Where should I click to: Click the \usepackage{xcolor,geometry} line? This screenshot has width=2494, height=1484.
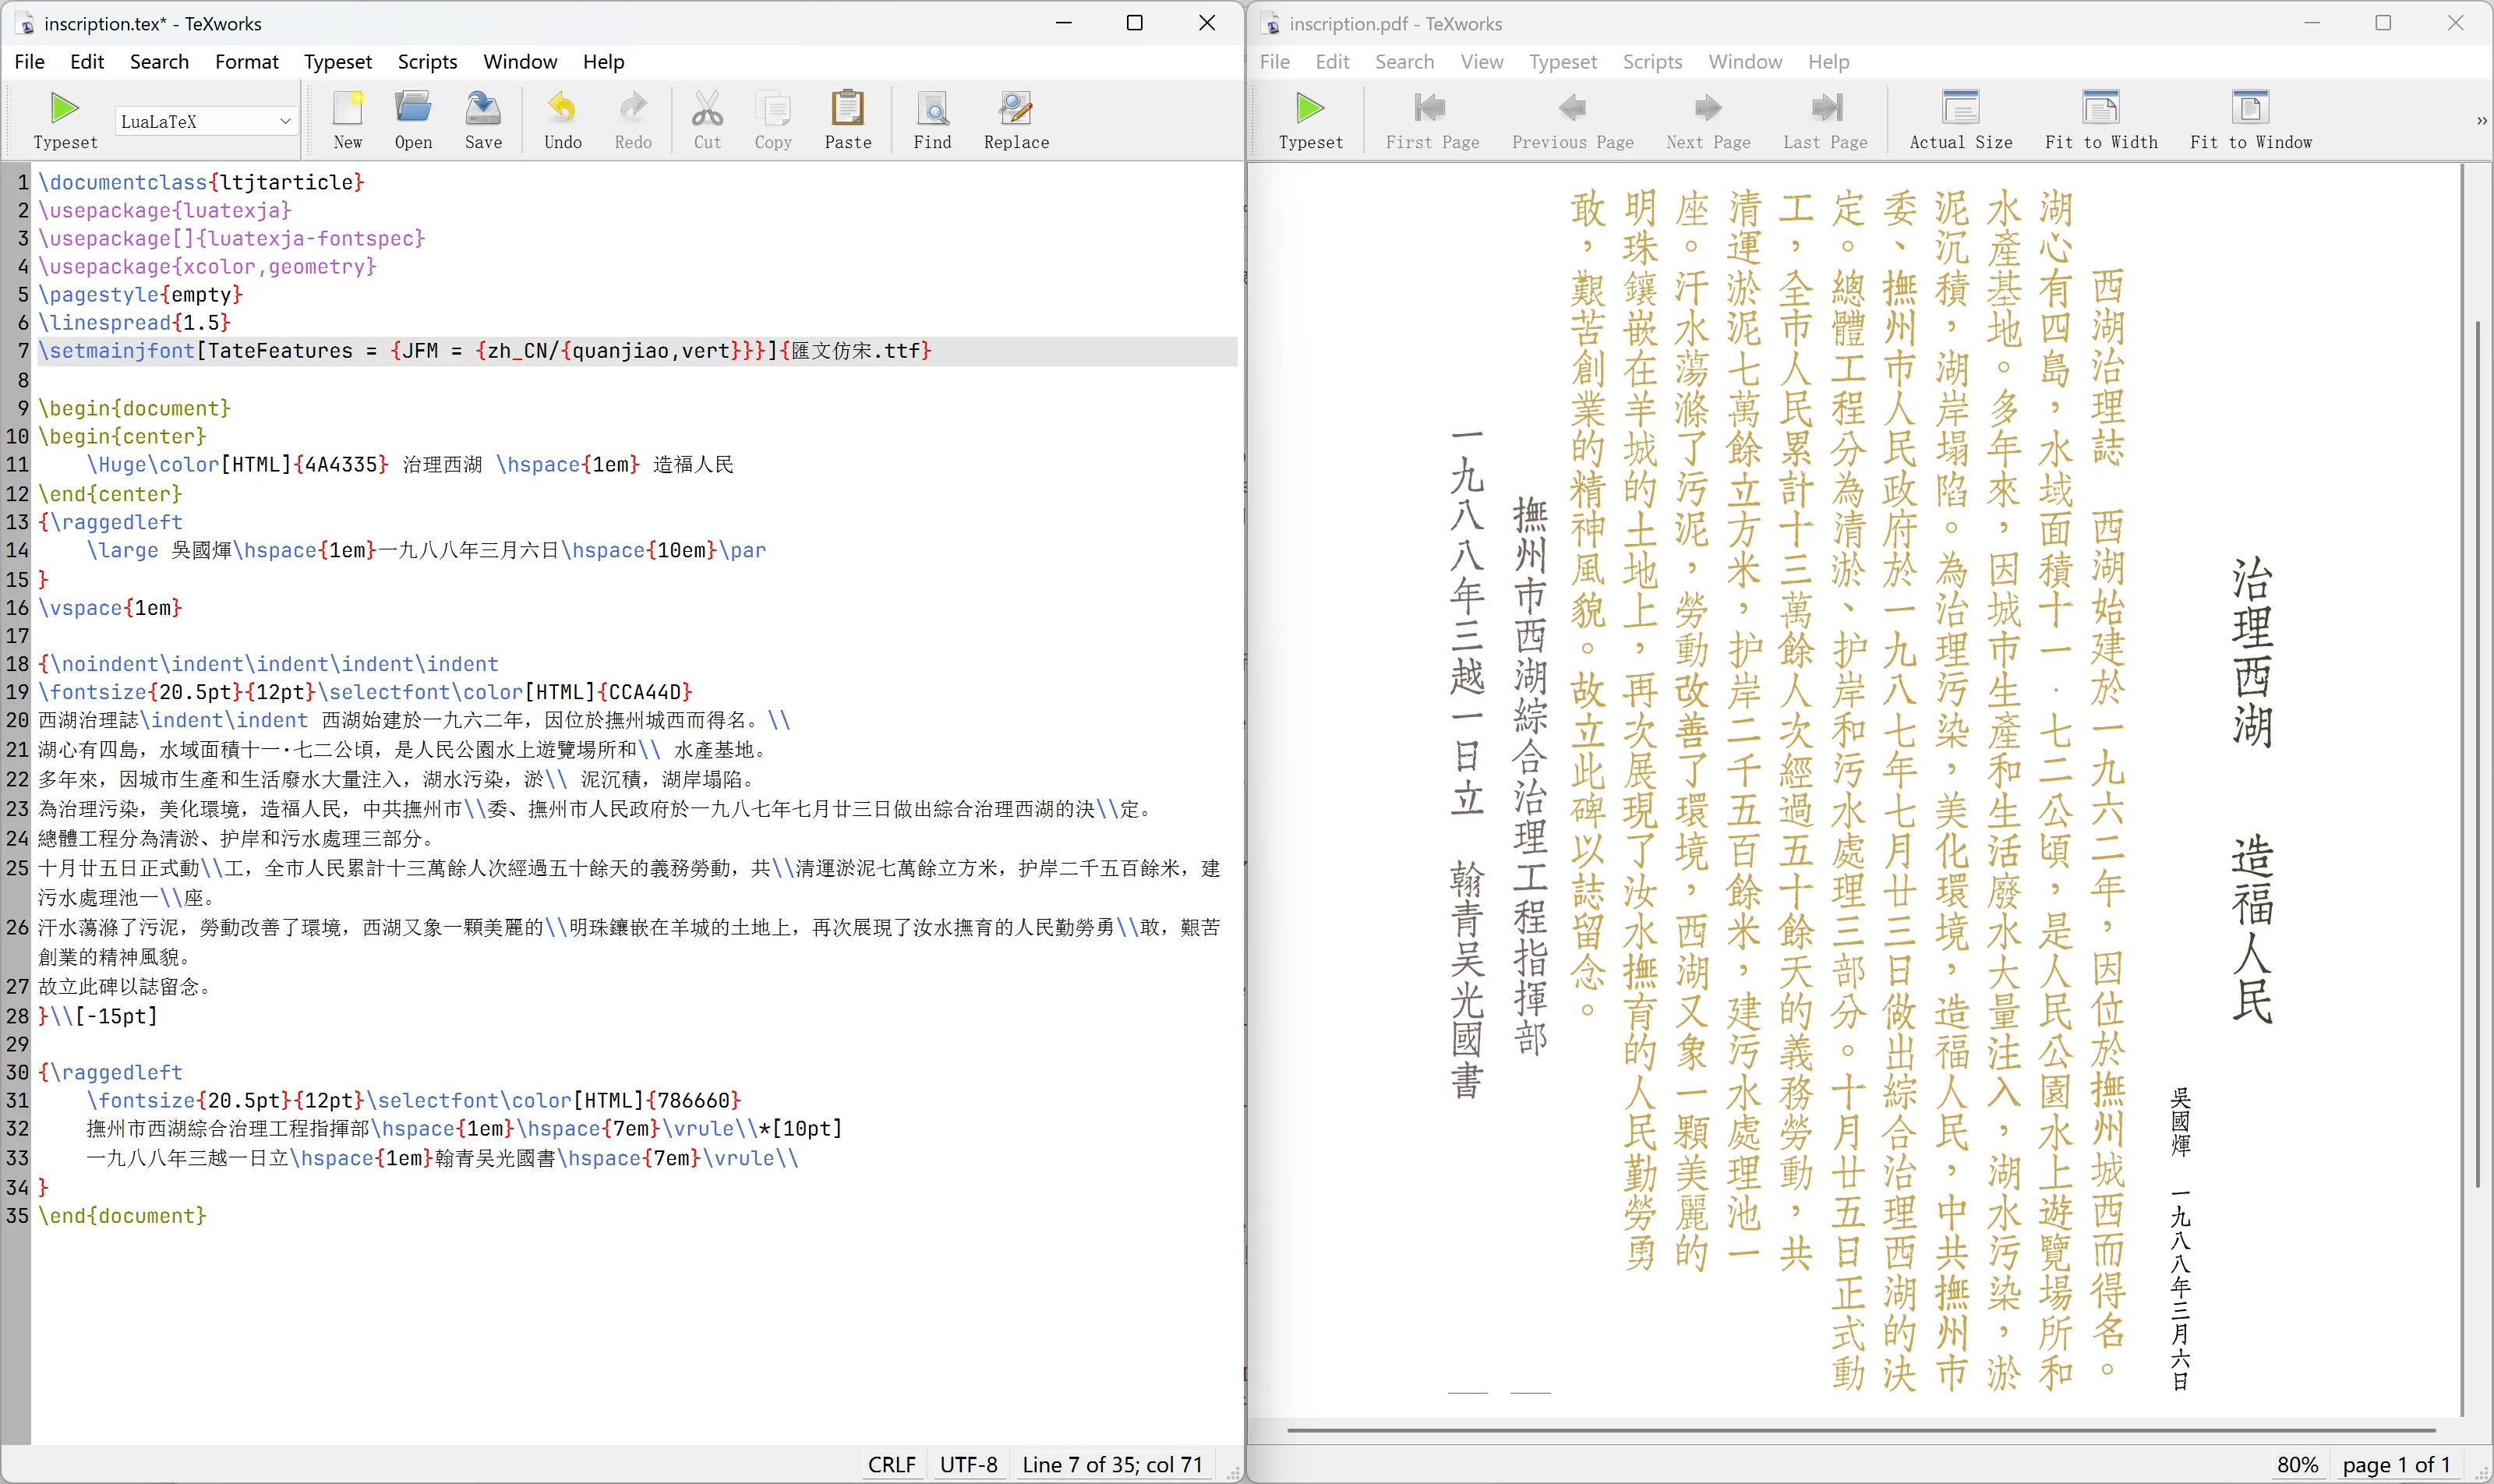(x=207, y=266)
